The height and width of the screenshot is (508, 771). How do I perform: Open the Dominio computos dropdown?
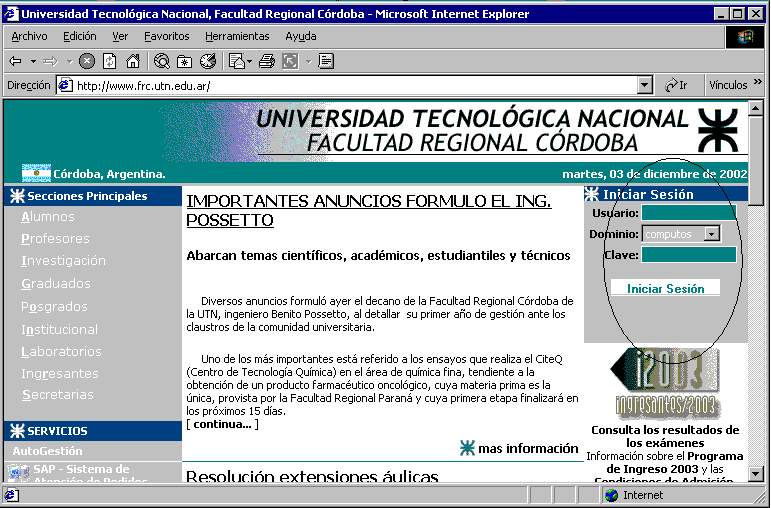[x=711, y=234]
